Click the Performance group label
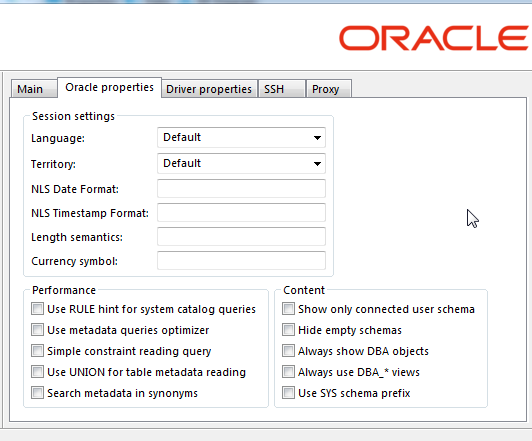Image resolution: width=532 pixels, height=441 pixels. 64,290
